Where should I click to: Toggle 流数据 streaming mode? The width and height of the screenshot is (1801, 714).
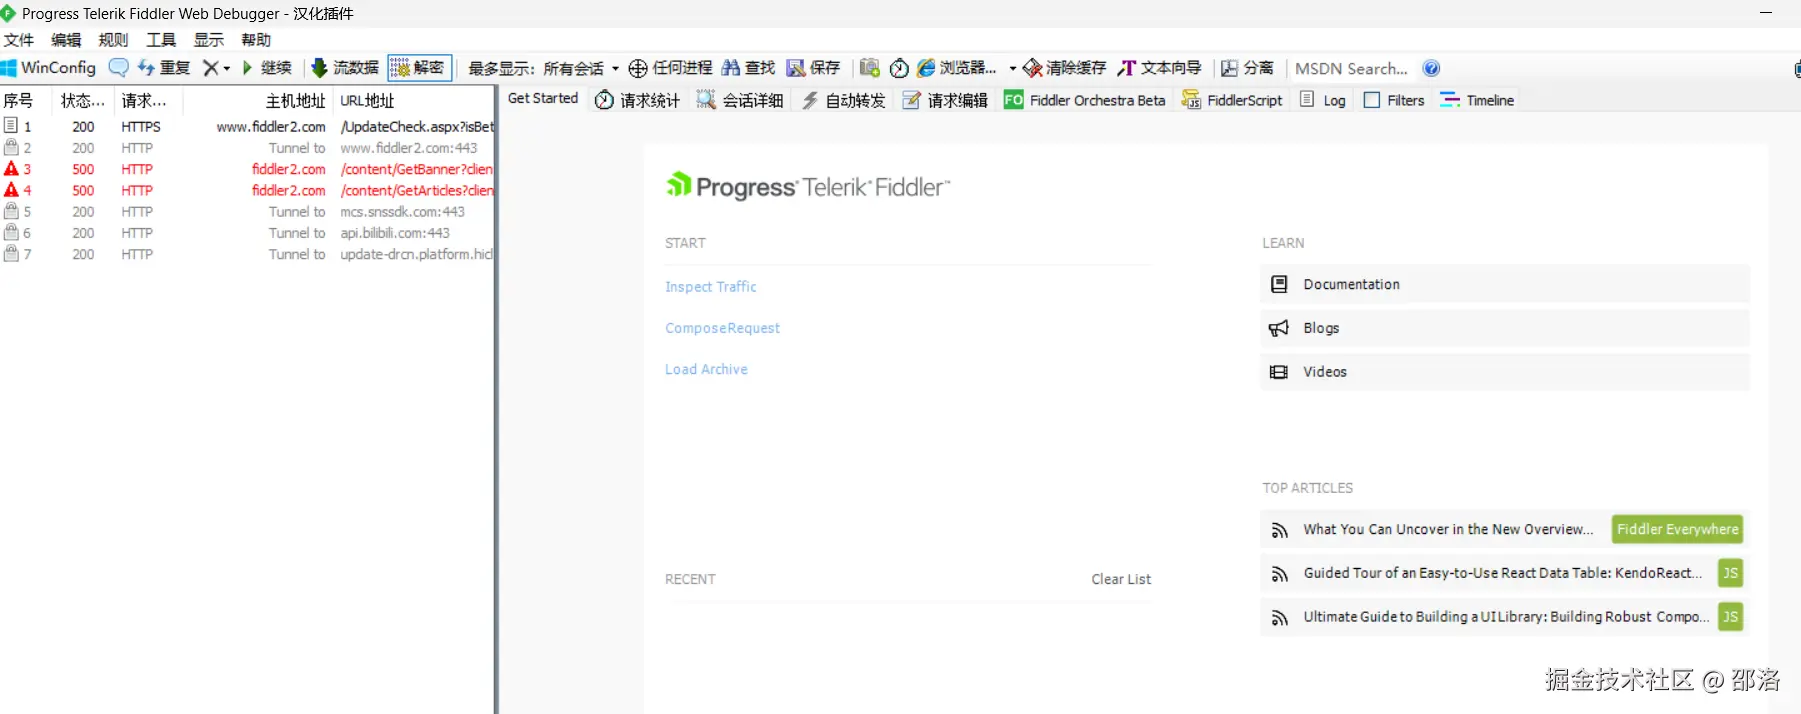(345, 68)
